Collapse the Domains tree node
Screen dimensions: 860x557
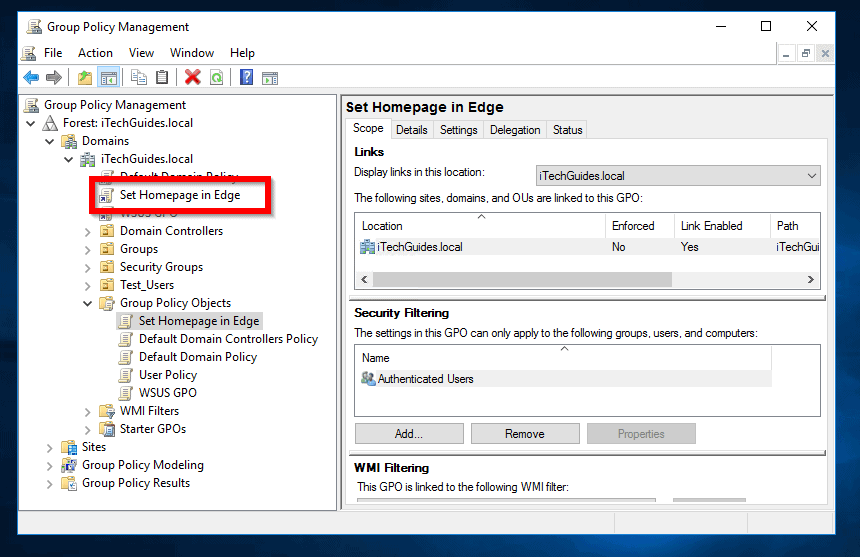pyautogui.click(x=49, y=141)
